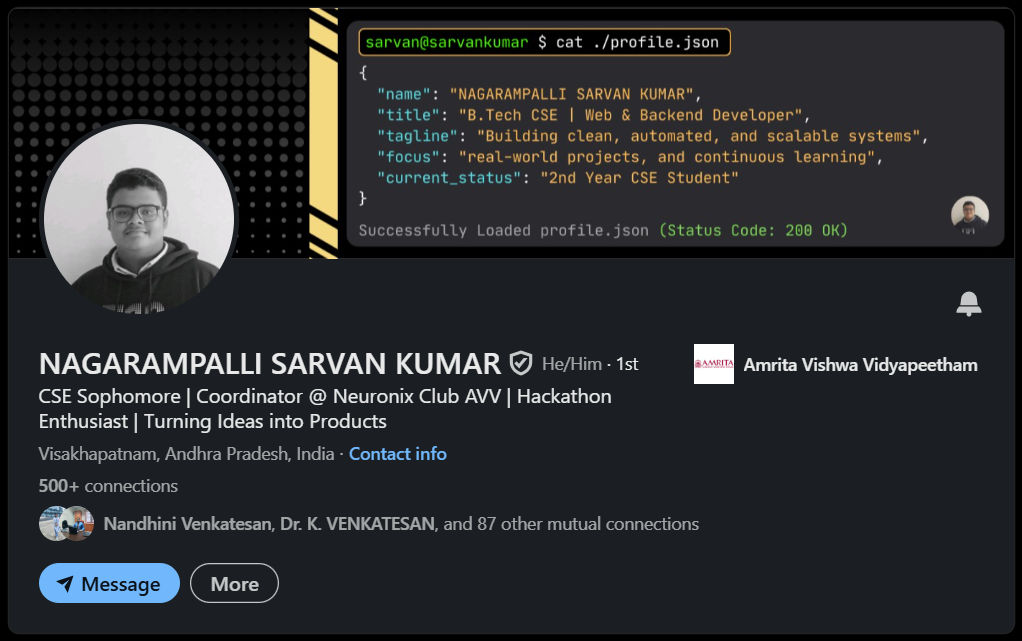Click the banner "tagline" JSON line
The image size is (1022, 641).
[x=652, y=136]
